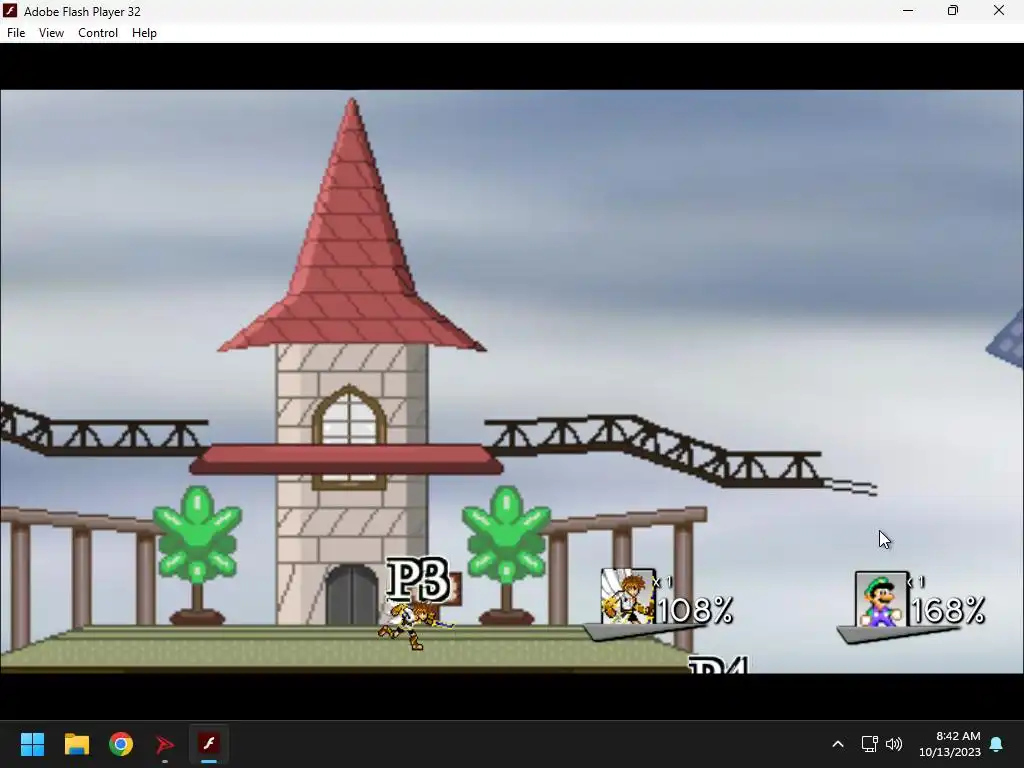Click Pit's character portrait in the HUD
This screenshot has height=768, width=1024.
628,596
